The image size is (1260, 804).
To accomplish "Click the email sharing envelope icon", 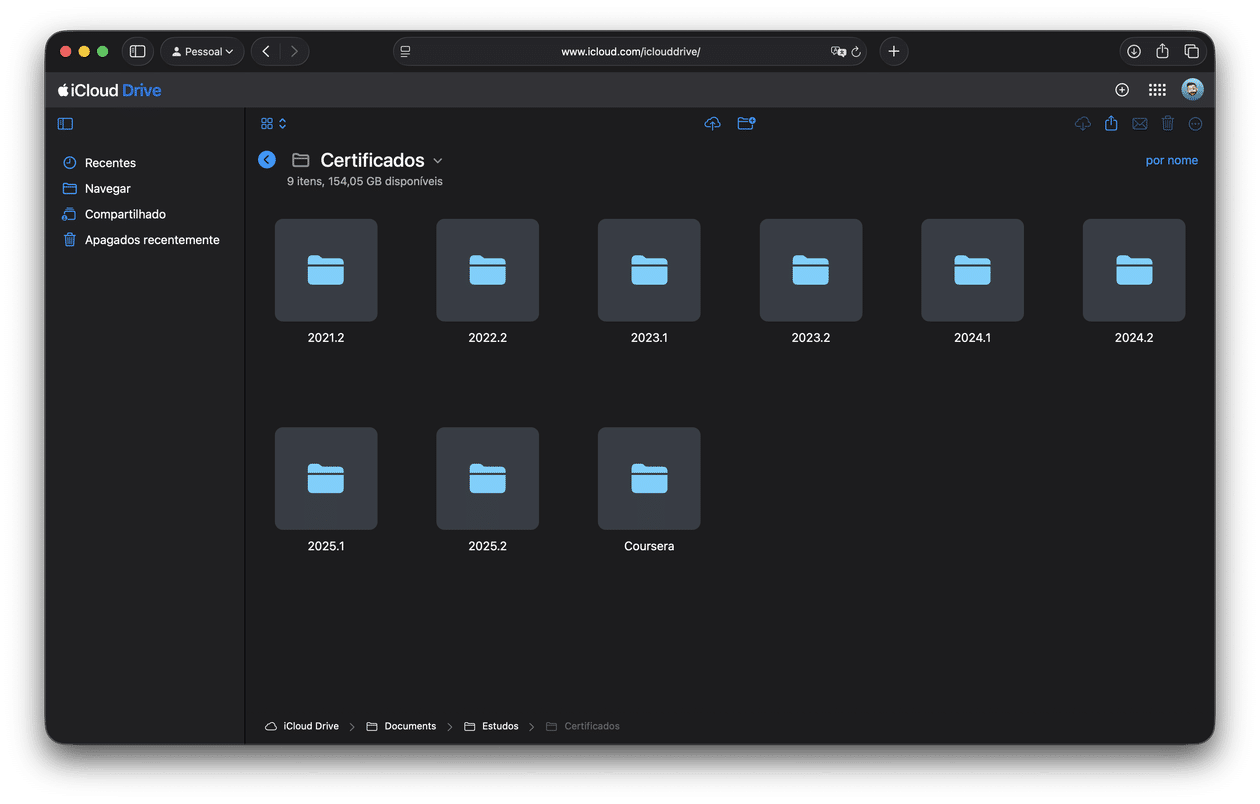I will pos(1140,123).
